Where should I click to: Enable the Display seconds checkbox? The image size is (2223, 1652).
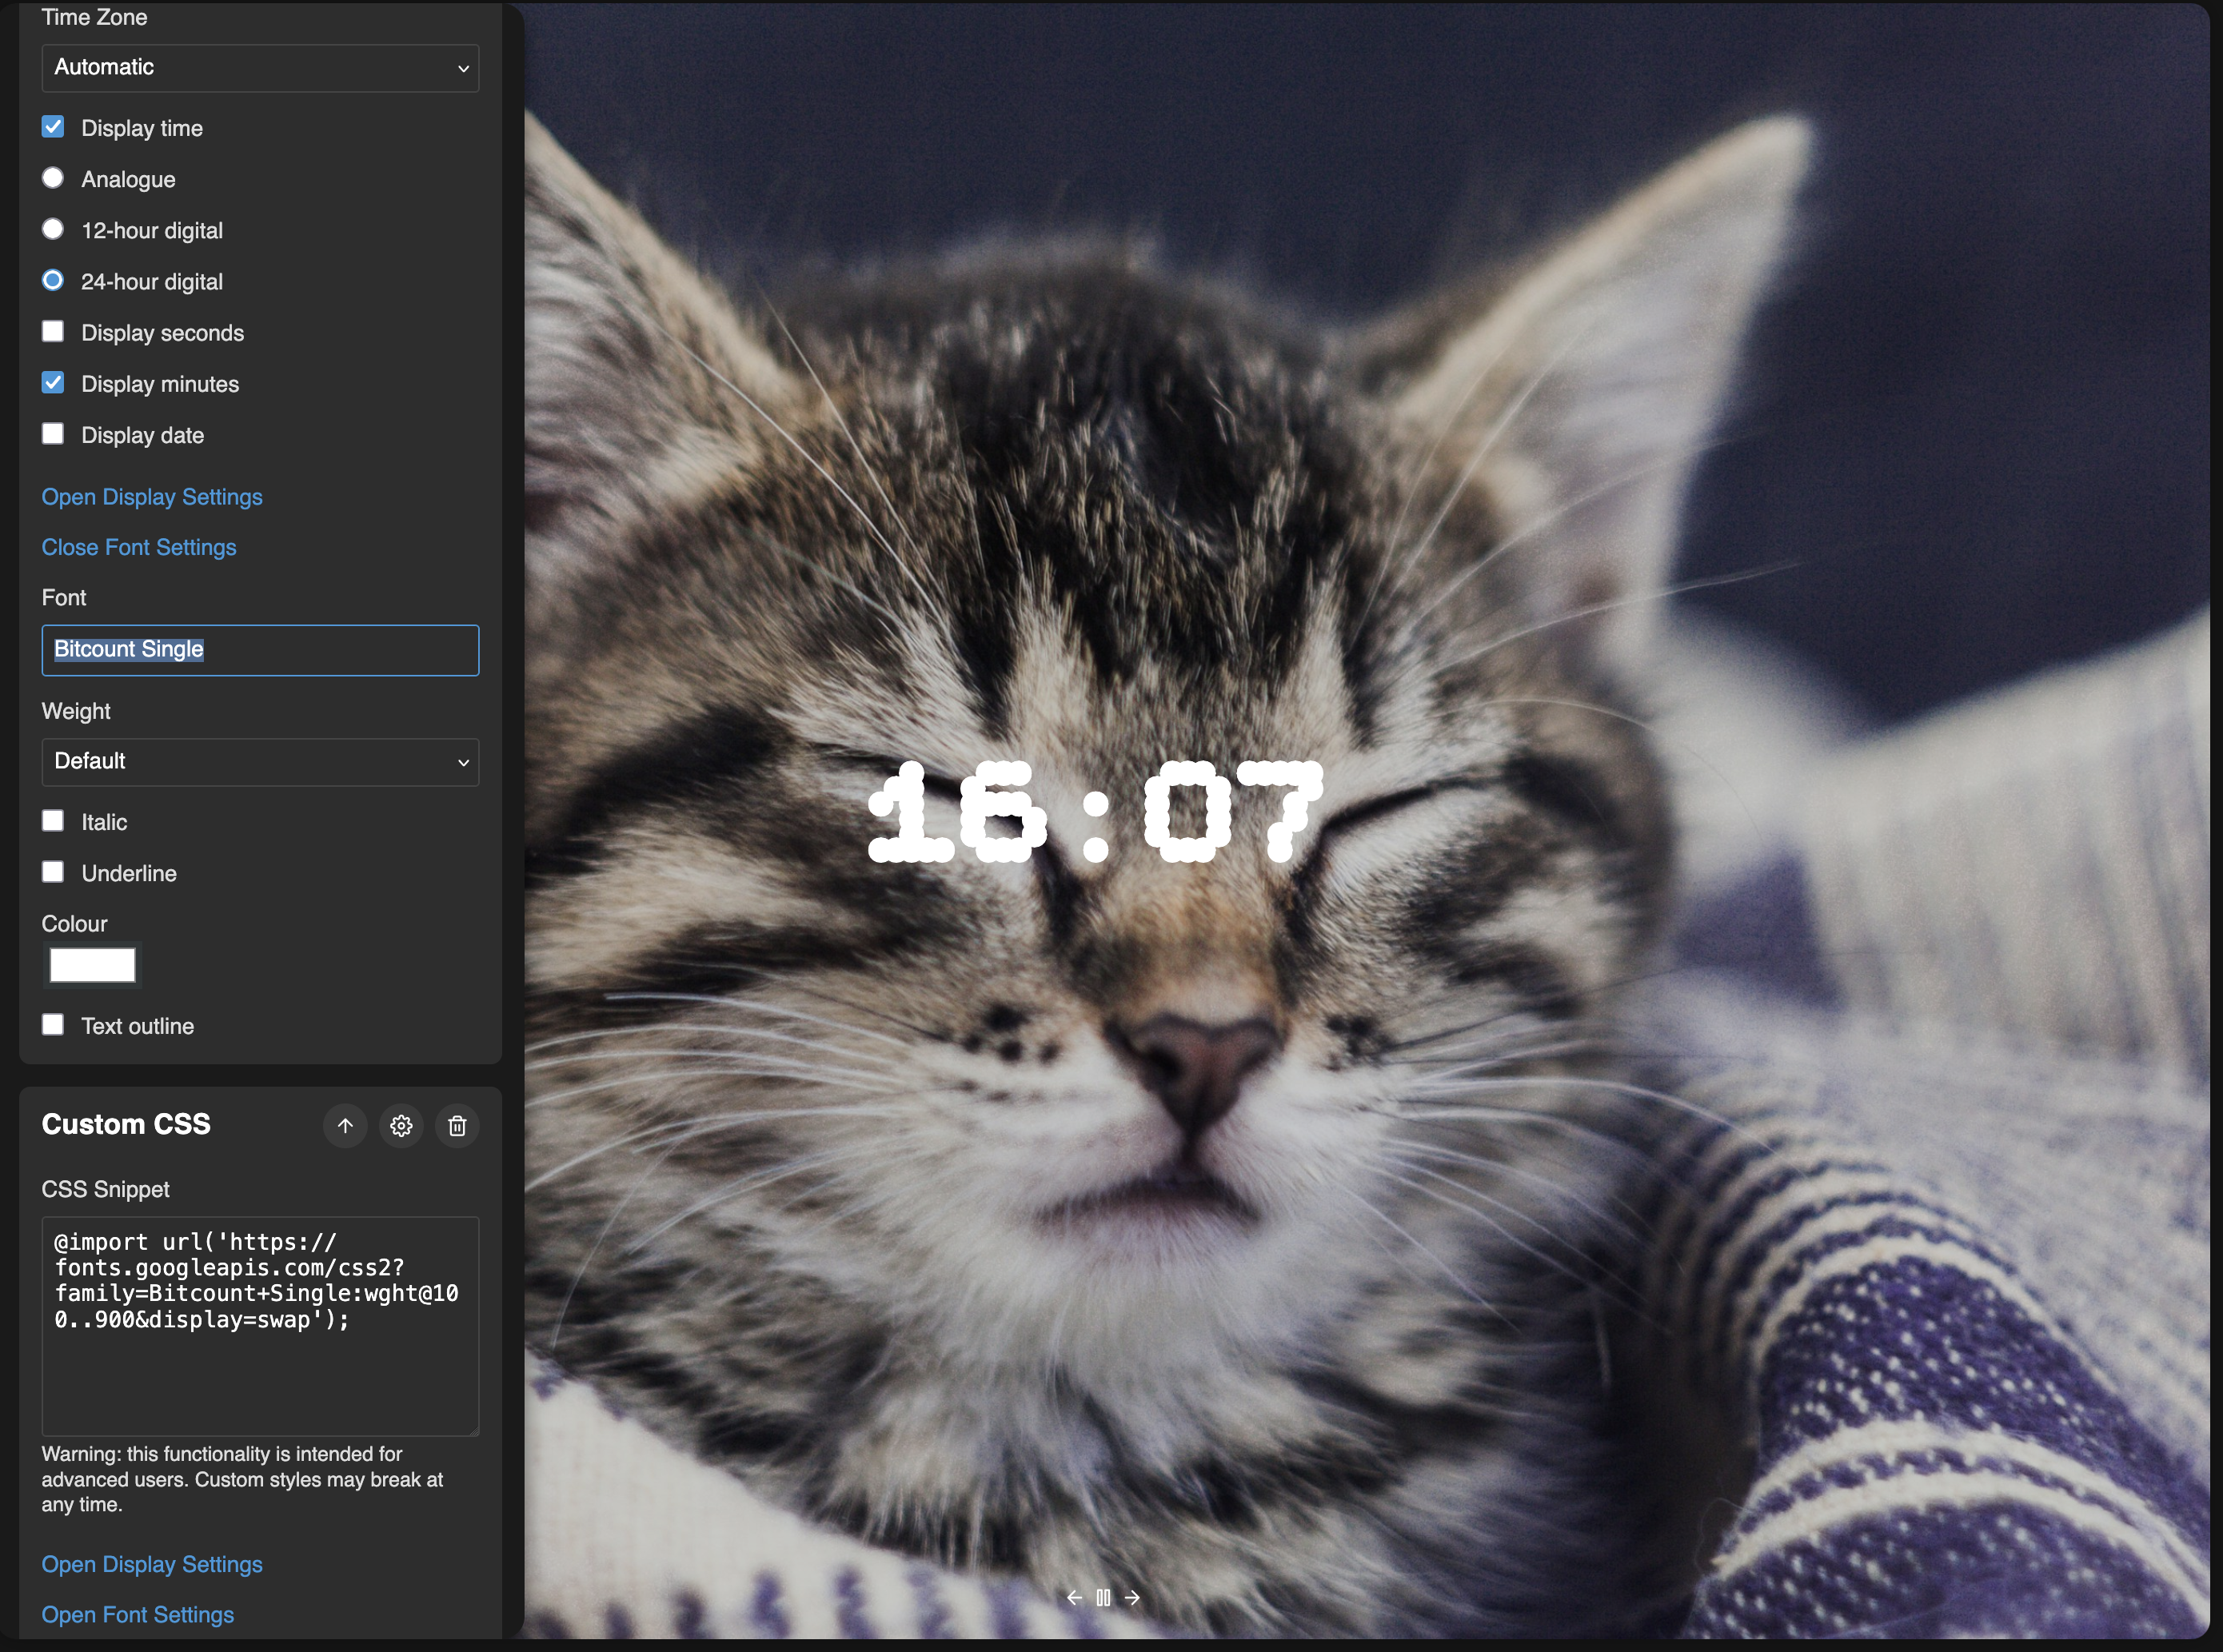[53, 332]
